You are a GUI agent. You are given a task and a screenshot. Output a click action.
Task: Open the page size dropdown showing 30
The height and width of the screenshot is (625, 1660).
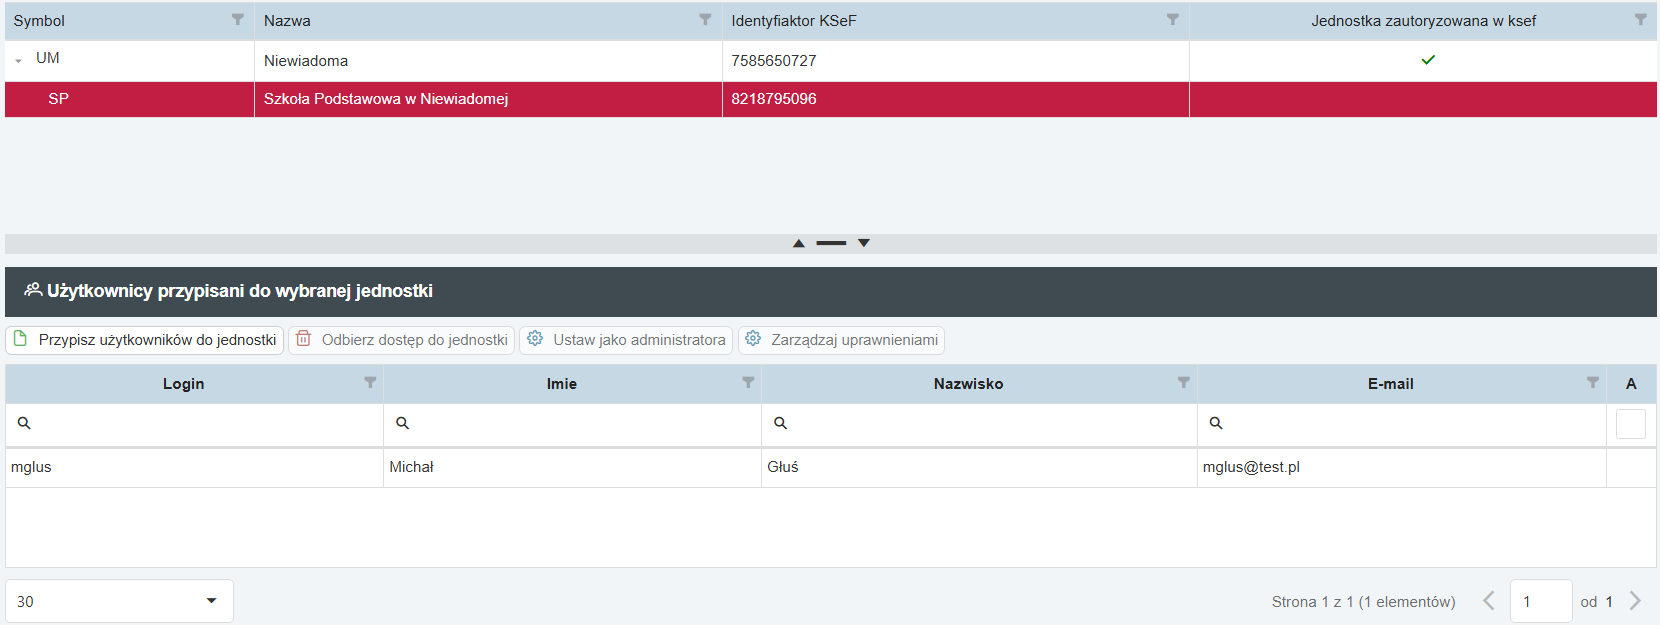tap(211, 601)
